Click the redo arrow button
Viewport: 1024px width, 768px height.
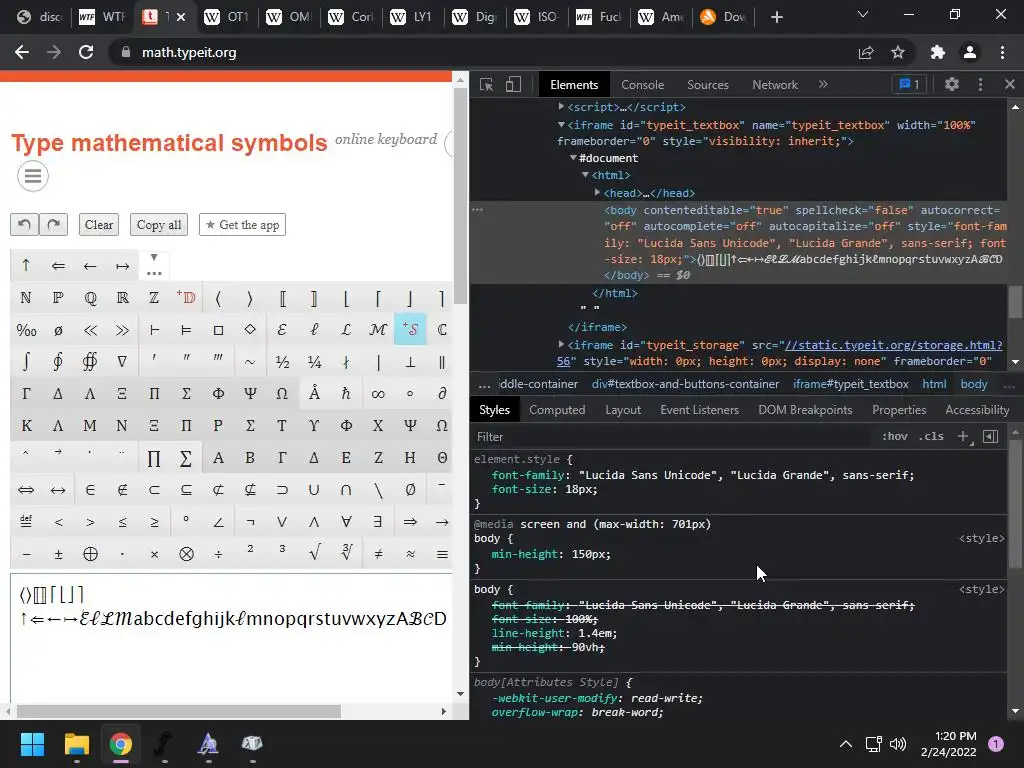pyautogui.click(x=54, y=225)
